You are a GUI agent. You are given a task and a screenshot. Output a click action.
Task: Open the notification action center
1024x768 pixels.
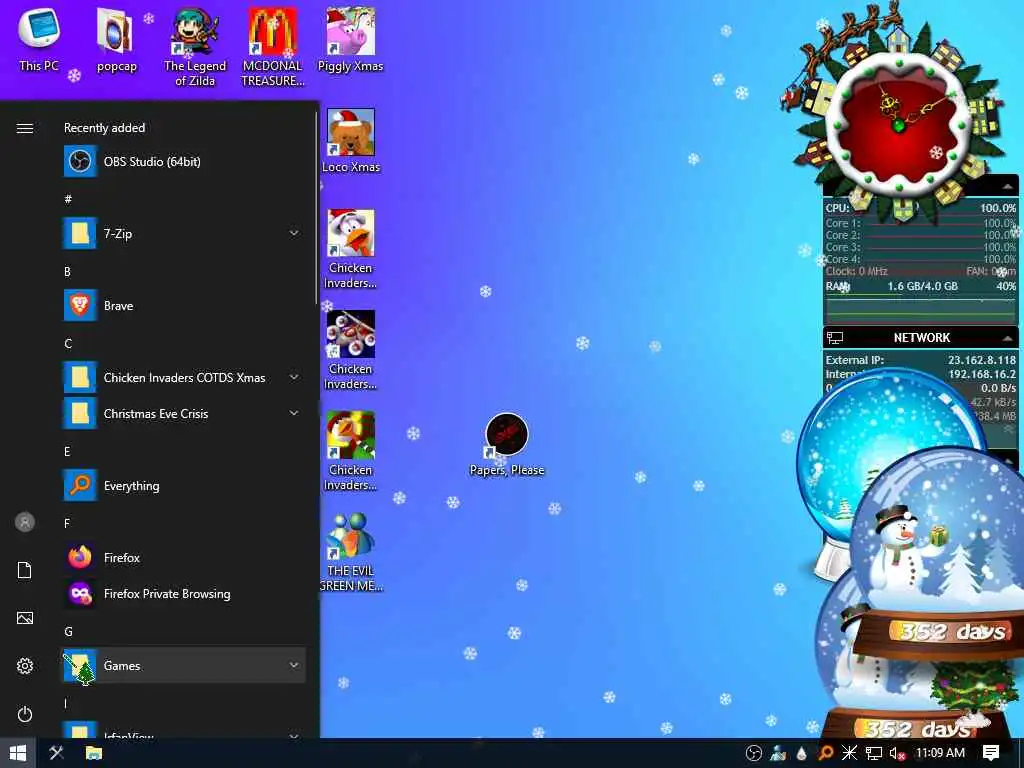click(991, 753)
